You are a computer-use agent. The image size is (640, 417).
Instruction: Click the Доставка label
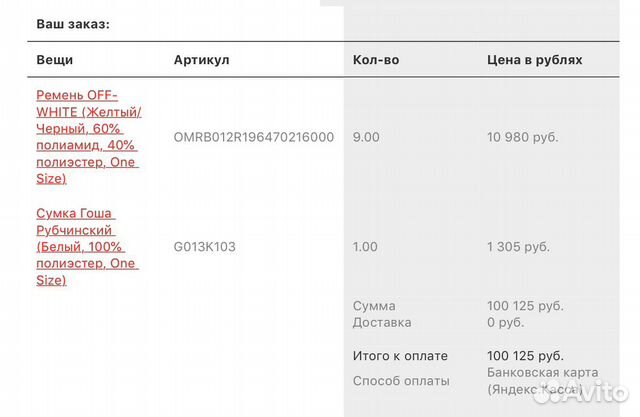click(x=382, y=322)
